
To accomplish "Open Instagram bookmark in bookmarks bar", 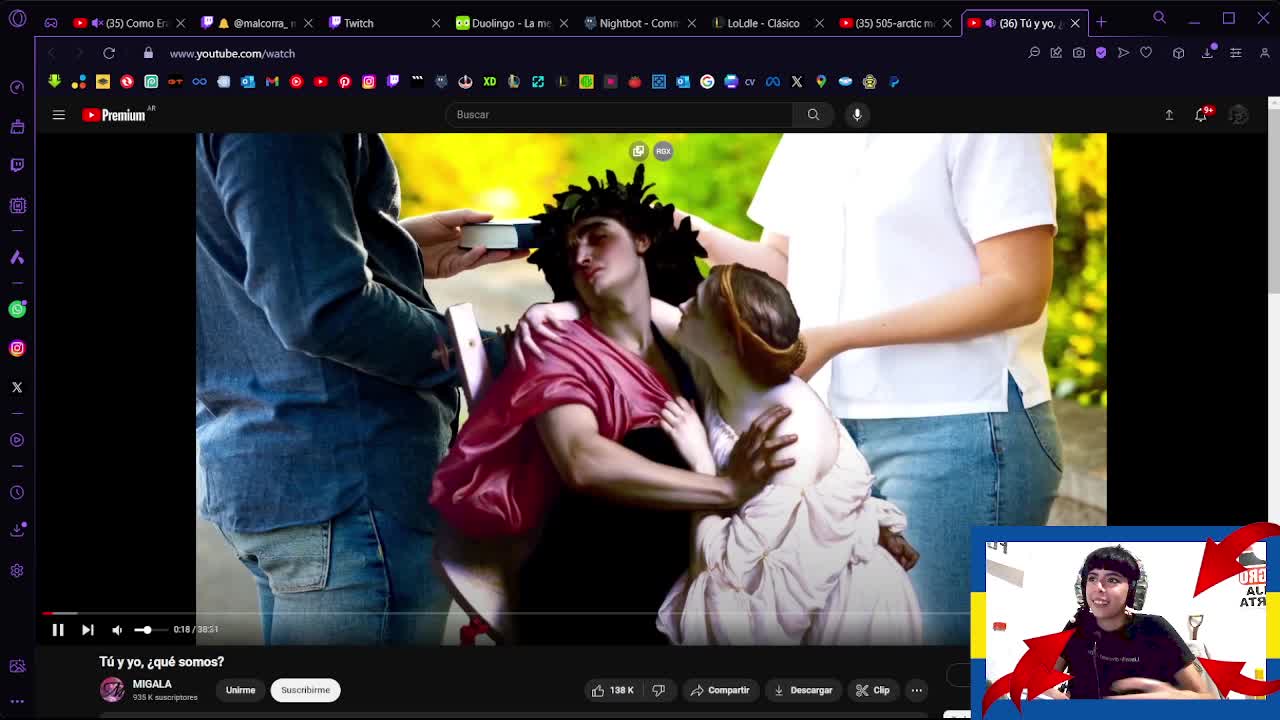I will 369,82.
